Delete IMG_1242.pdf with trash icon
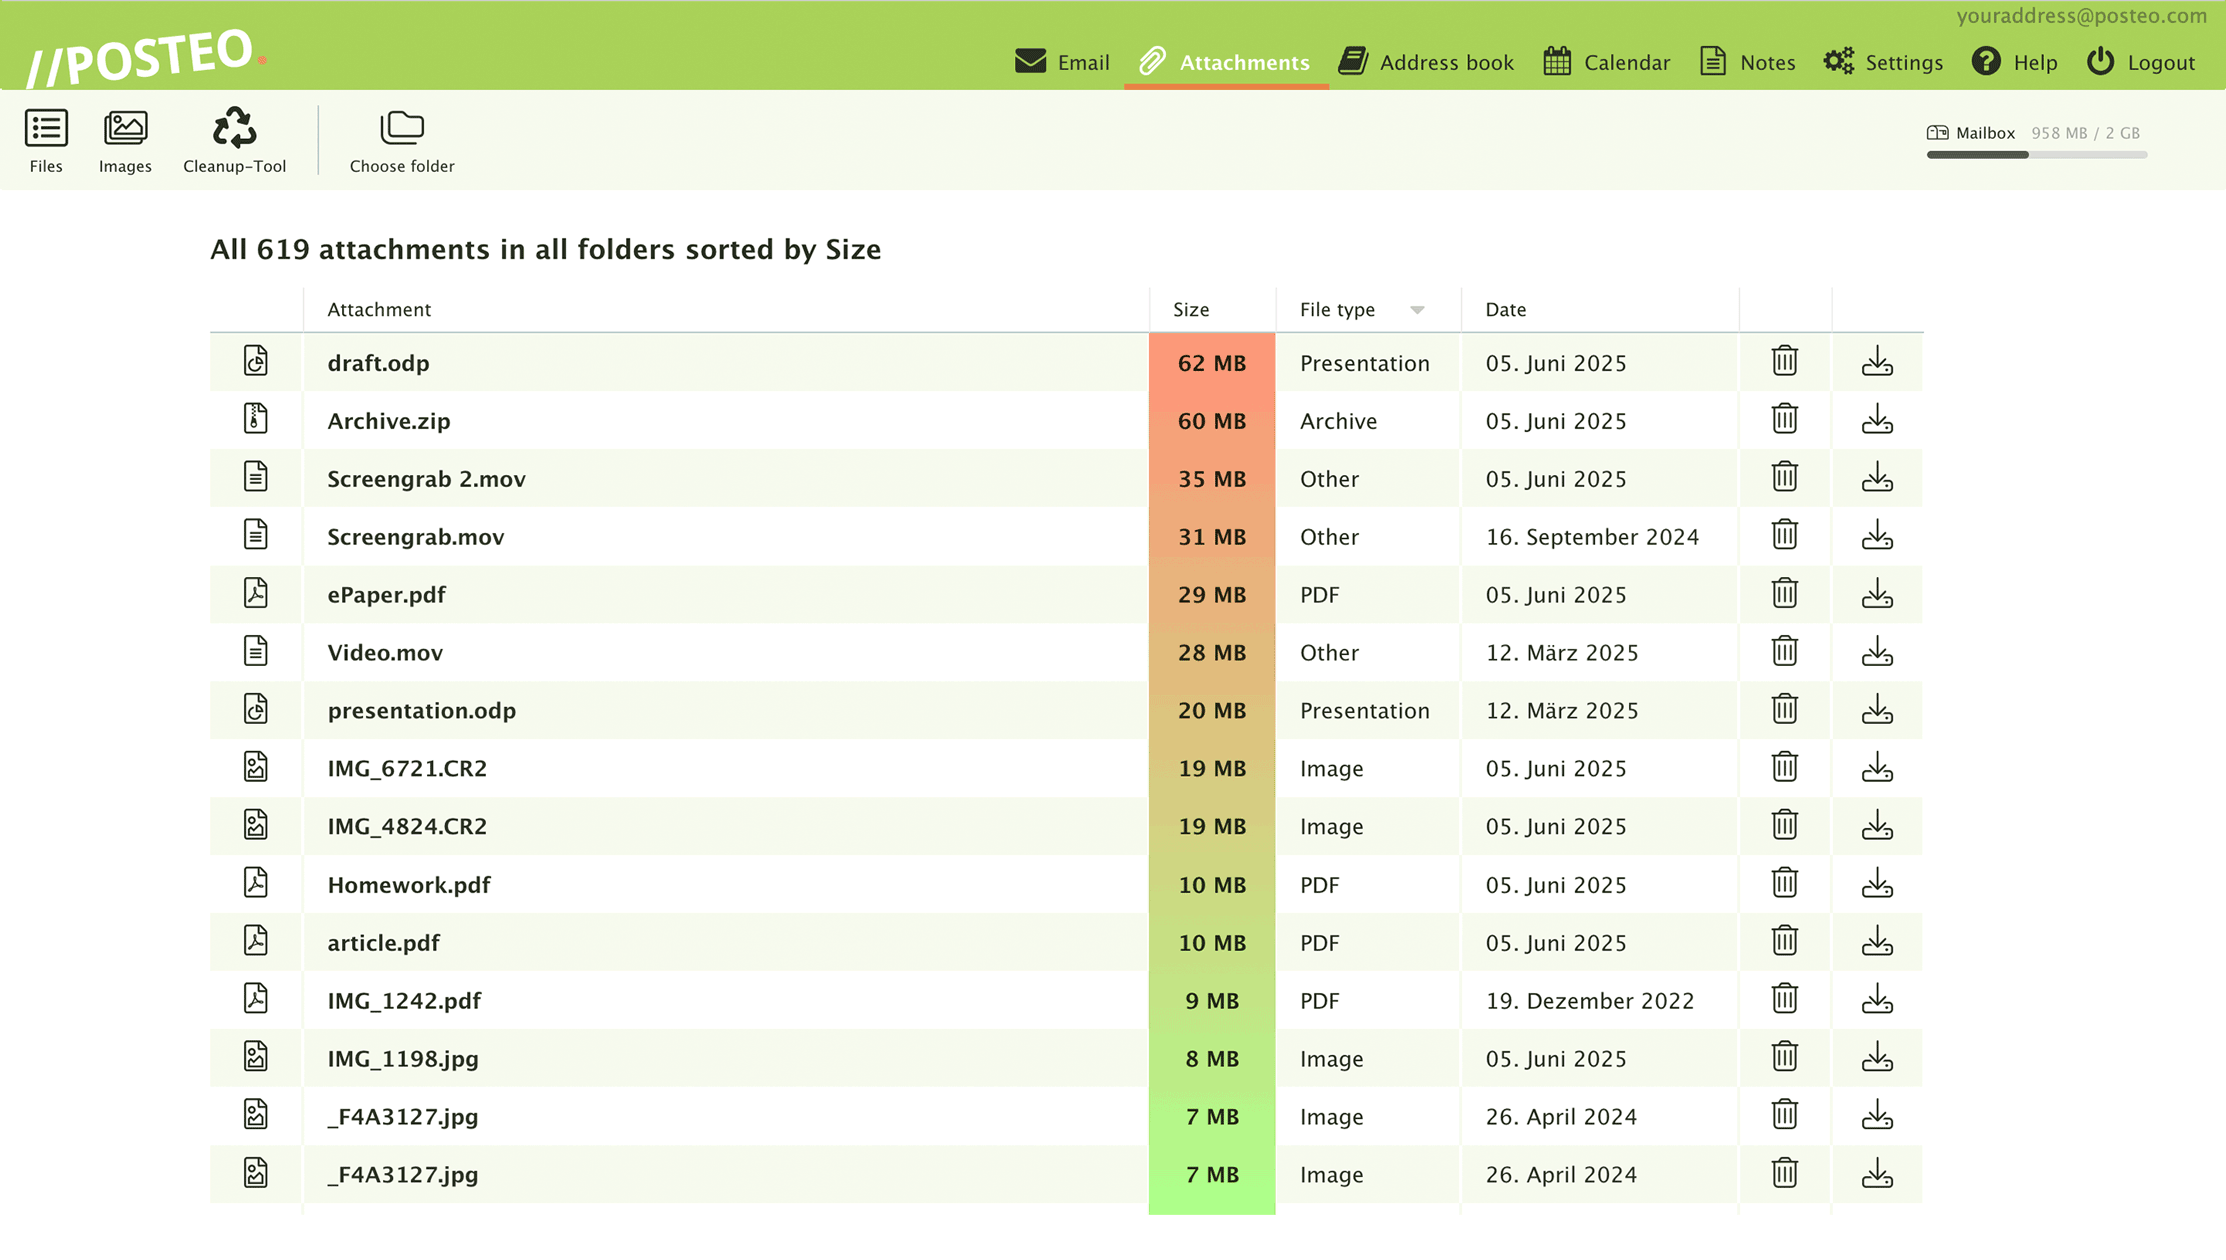Viewport: 2226px width, 1260px height. pos(1784,1000)
